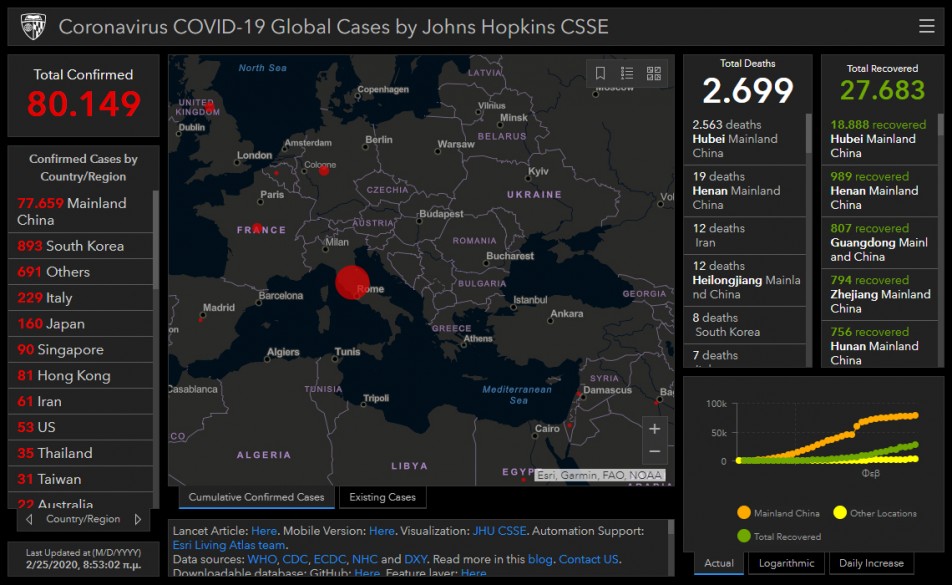Select Cumulative Confirmed Cases tab
The height and width of the screenshot is (585, 952).
(256, 497)
